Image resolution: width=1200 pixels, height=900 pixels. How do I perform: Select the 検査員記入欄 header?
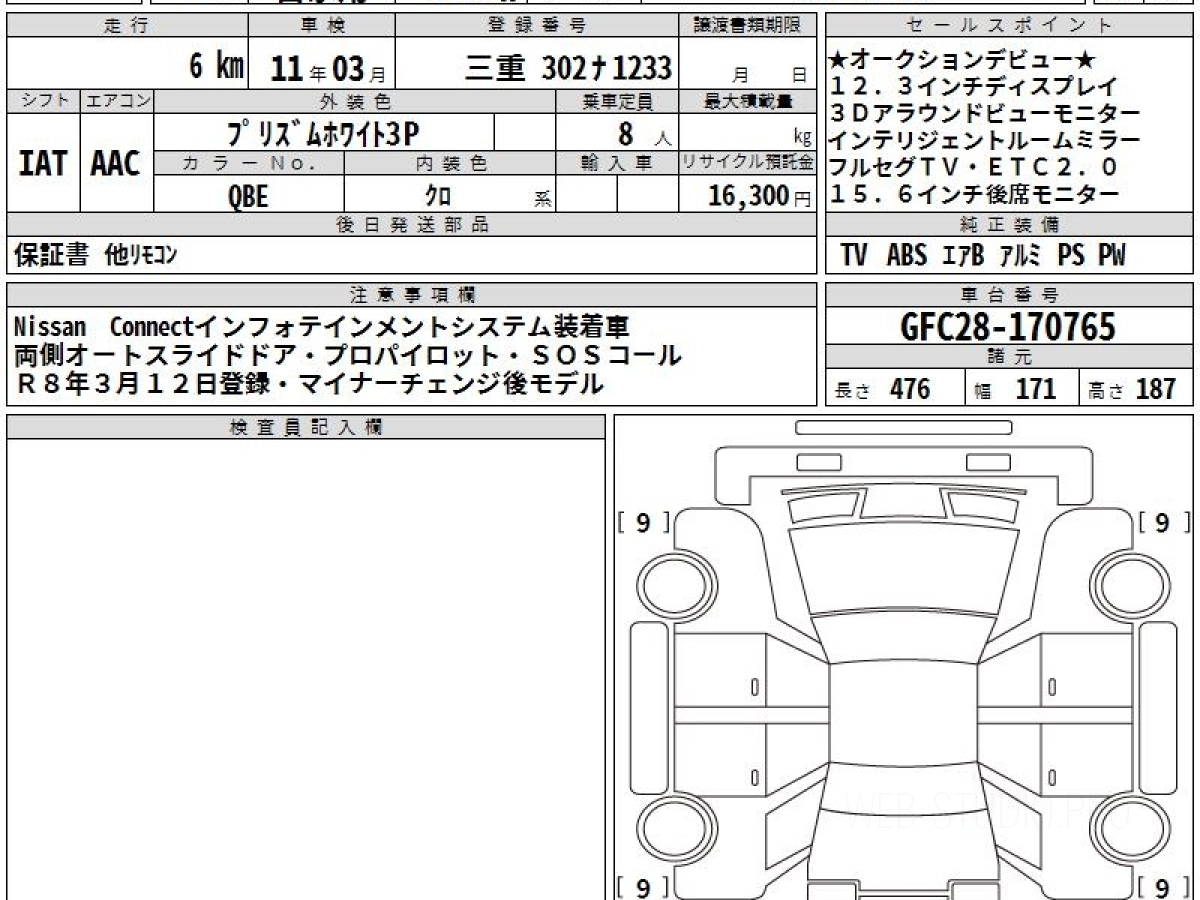[305, 428]
